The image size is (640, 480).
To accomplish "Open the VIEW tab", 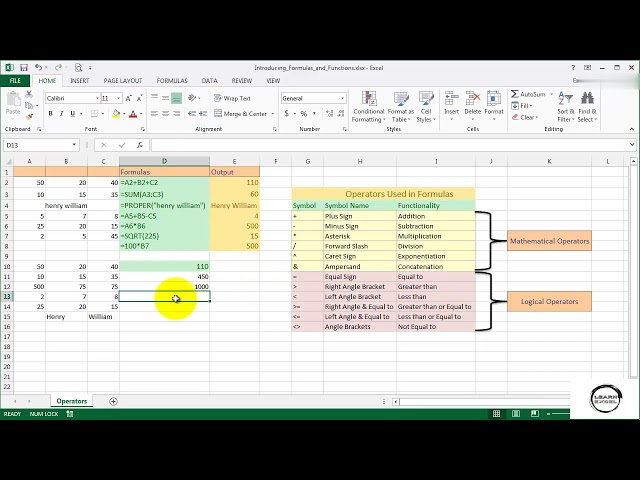I will (x=273, y=80).
